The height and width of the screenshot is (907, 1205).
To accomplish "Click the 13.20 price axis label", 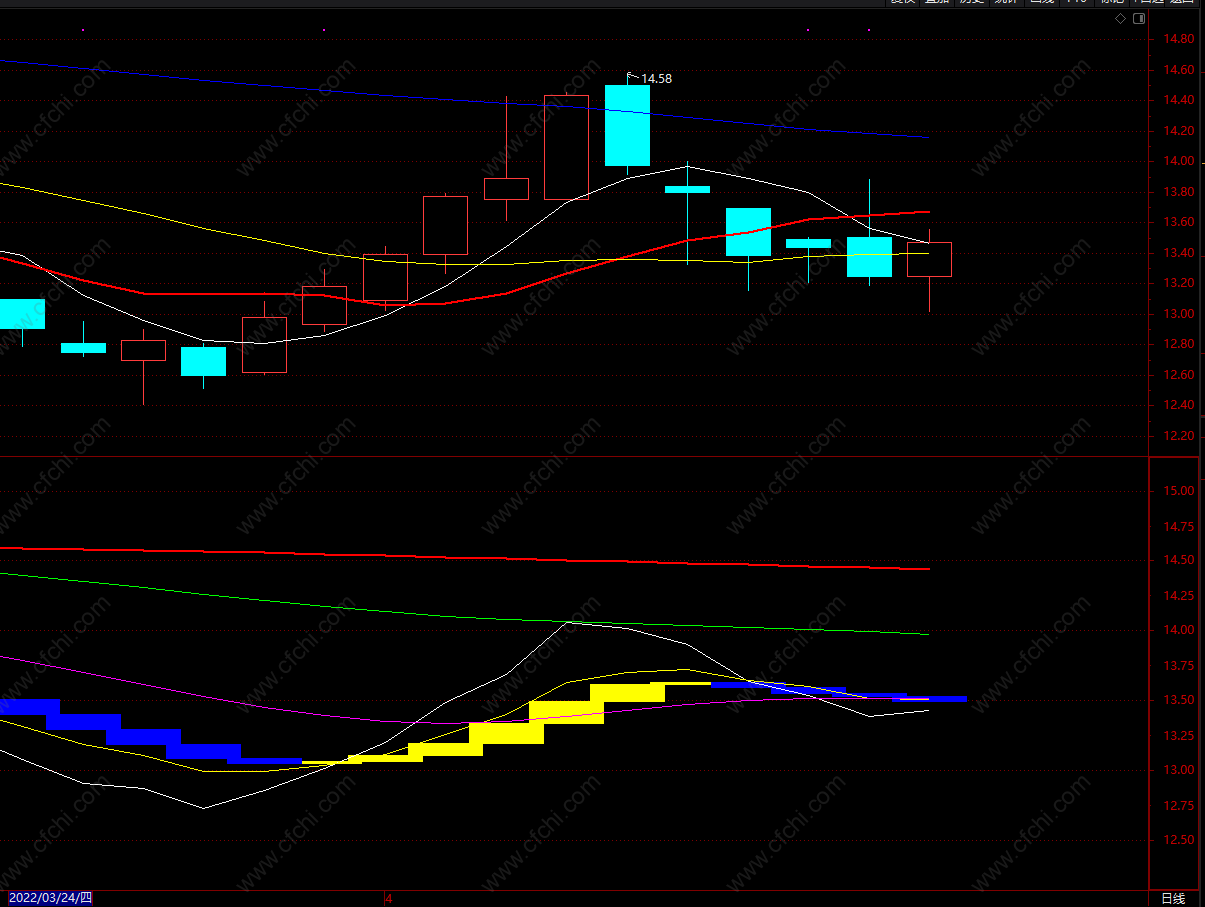I will pyautogui.click(x=1178, y=283).
